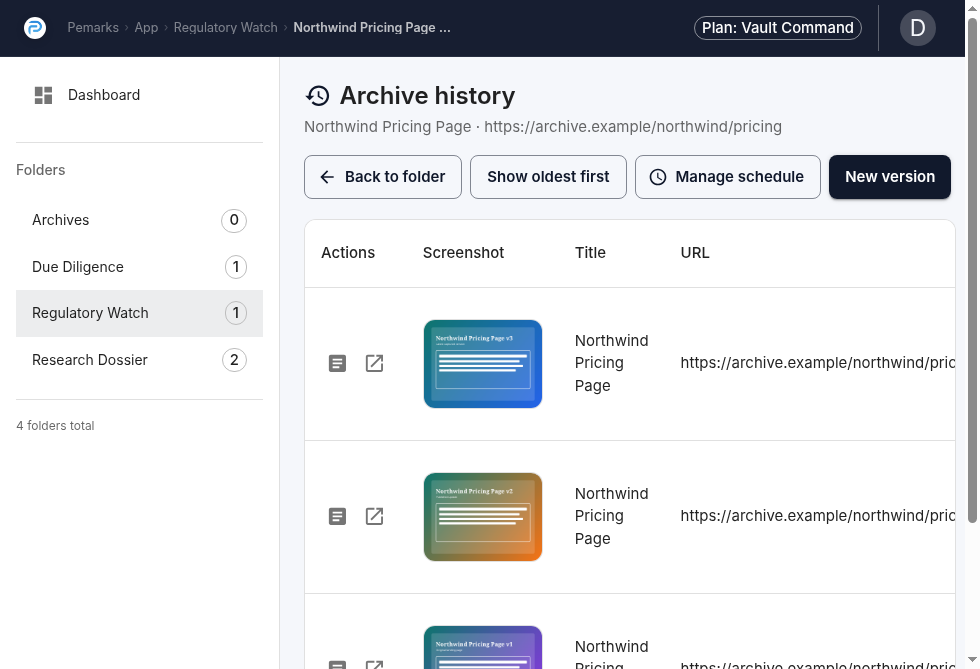Image resolution: width=980 pixels, height=669 pixels.
Task: Click the Dashboard grid icon
Action: 43,95
